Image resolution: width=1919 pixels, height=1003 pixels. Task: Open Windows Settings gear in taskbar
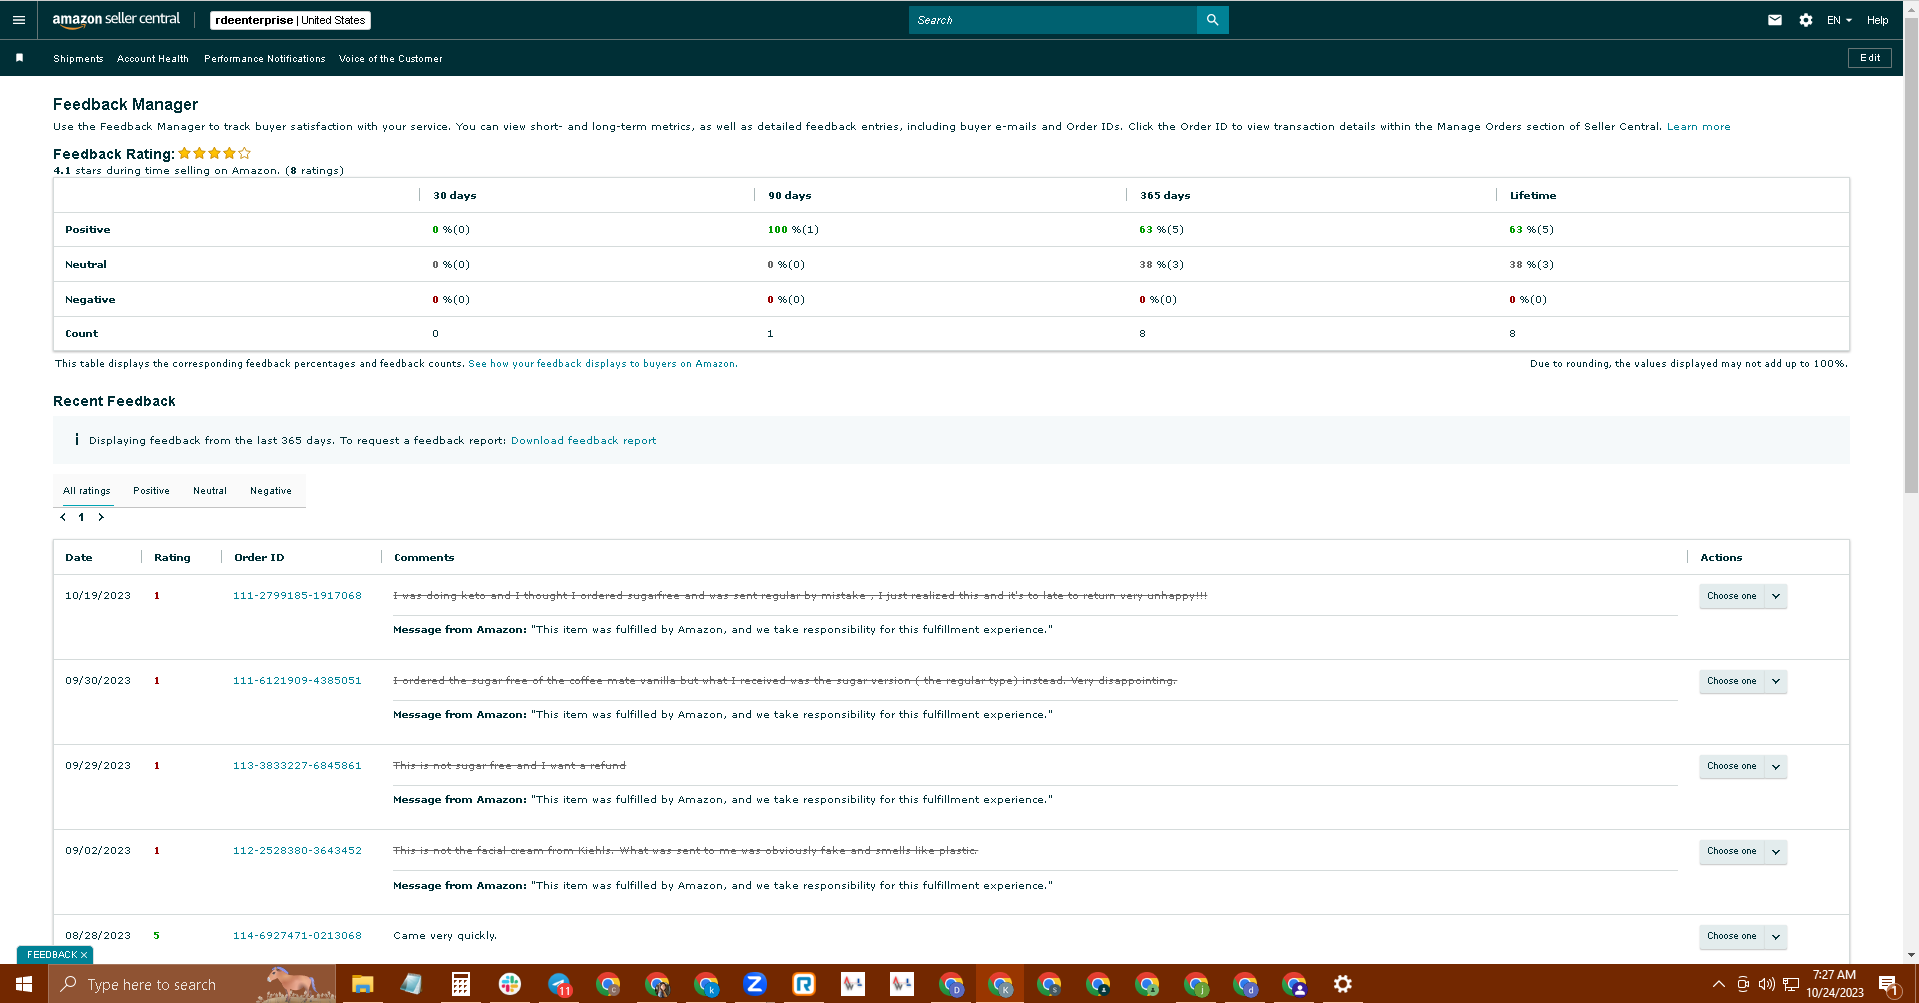(1343, 984)
